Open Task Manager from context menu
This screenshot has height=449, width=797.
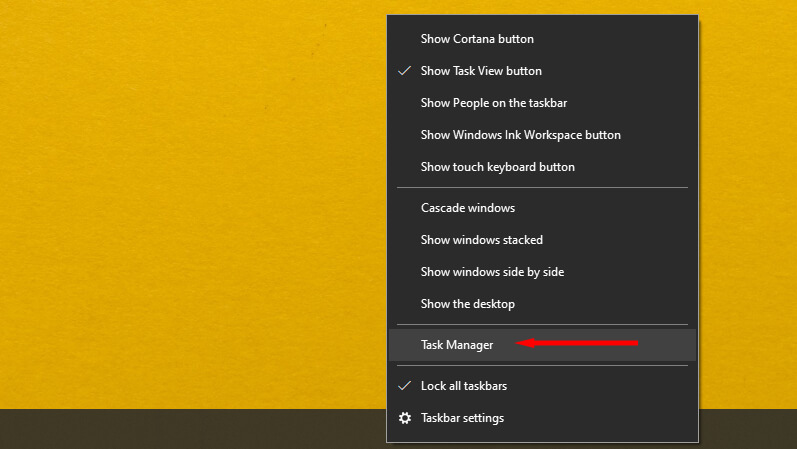click(x=457, y=345)
